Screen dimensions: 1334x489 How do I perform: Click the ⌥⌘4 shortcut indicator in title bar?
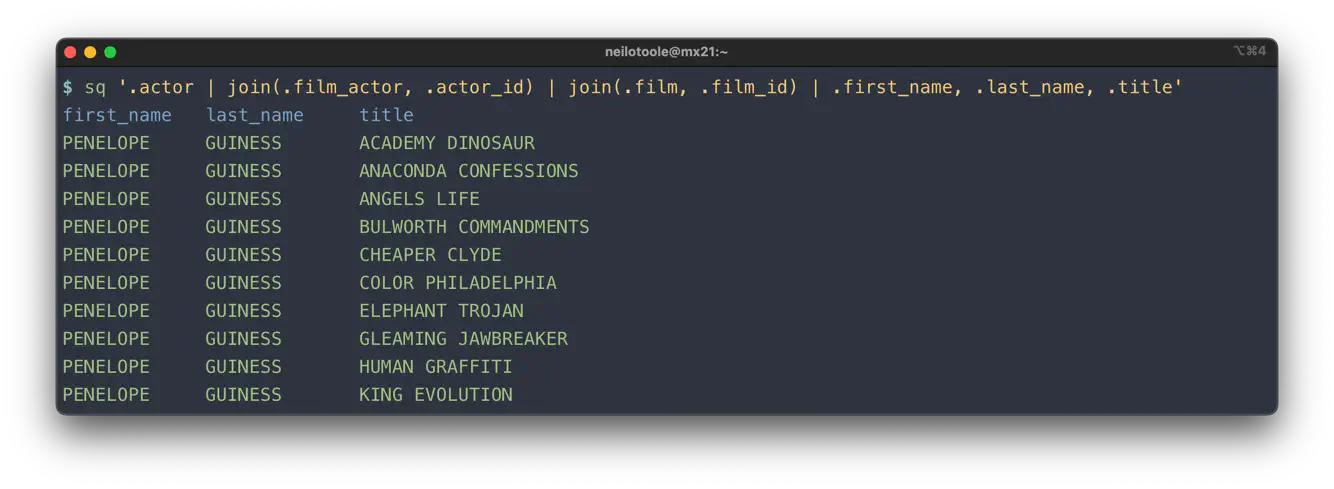point(1249,51)
